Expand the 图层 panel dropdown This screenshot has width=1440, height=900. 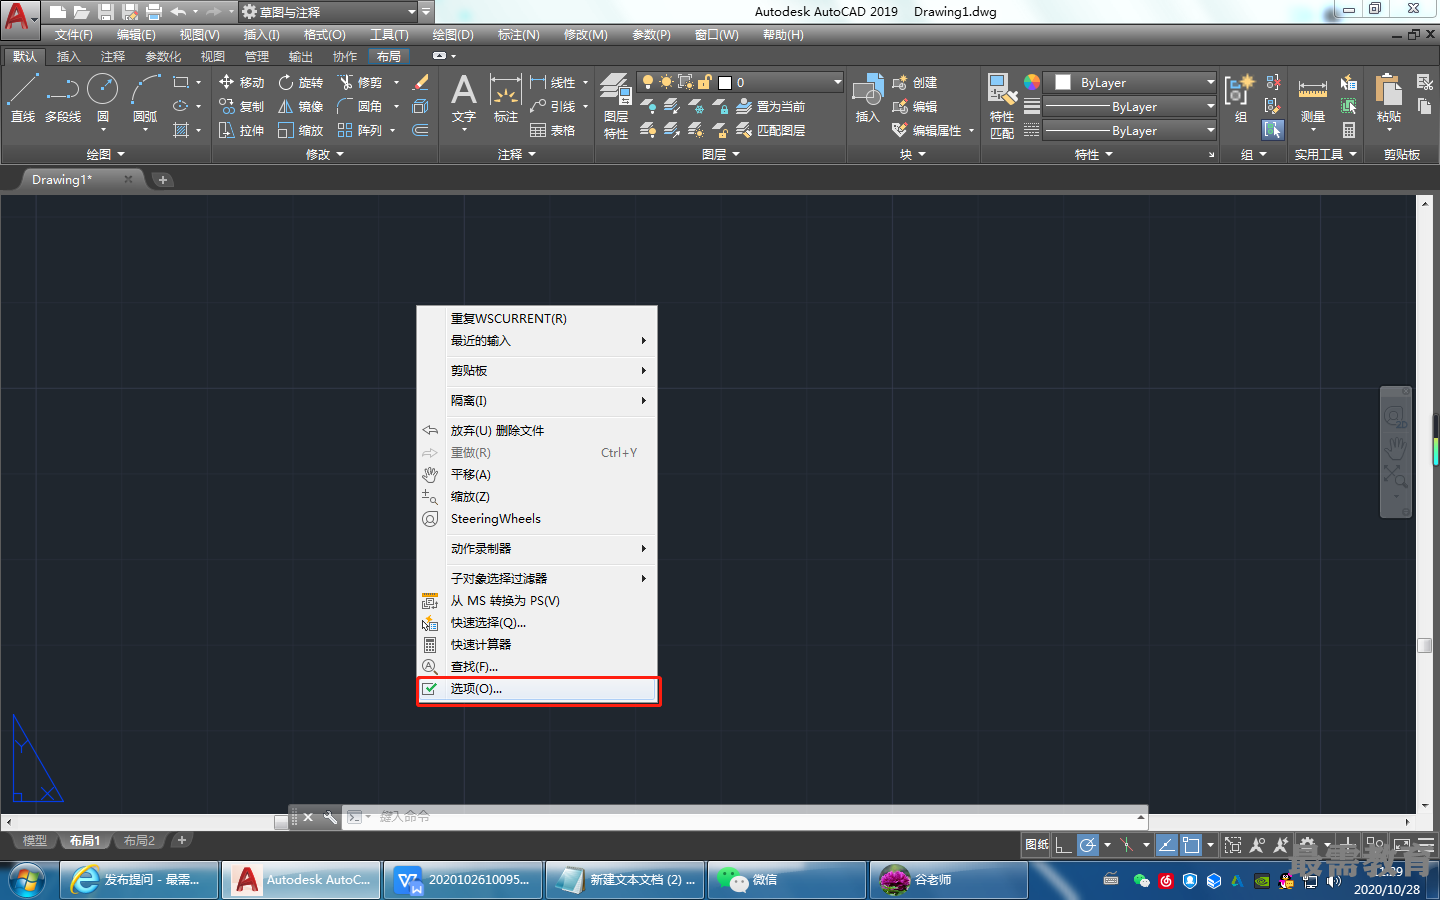pos(721,154)
